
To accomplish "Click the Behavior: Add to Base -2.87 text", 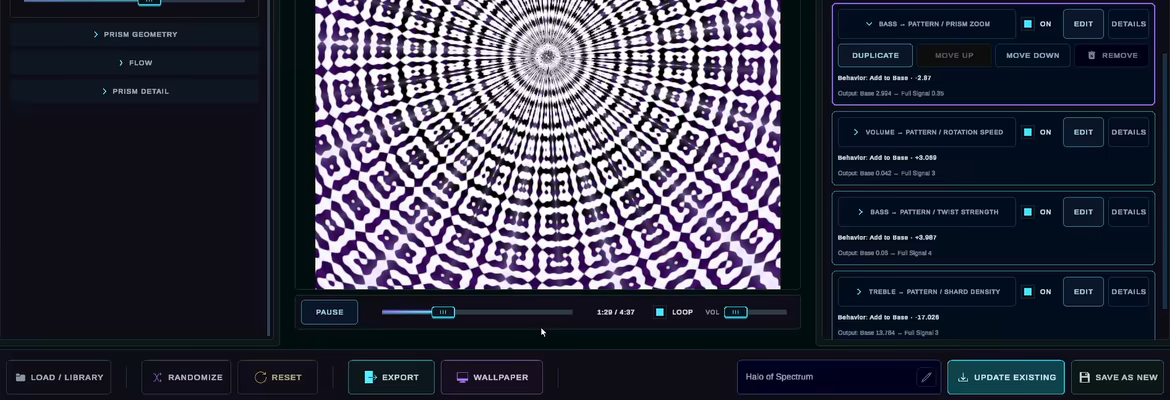I will coord(884,78).
